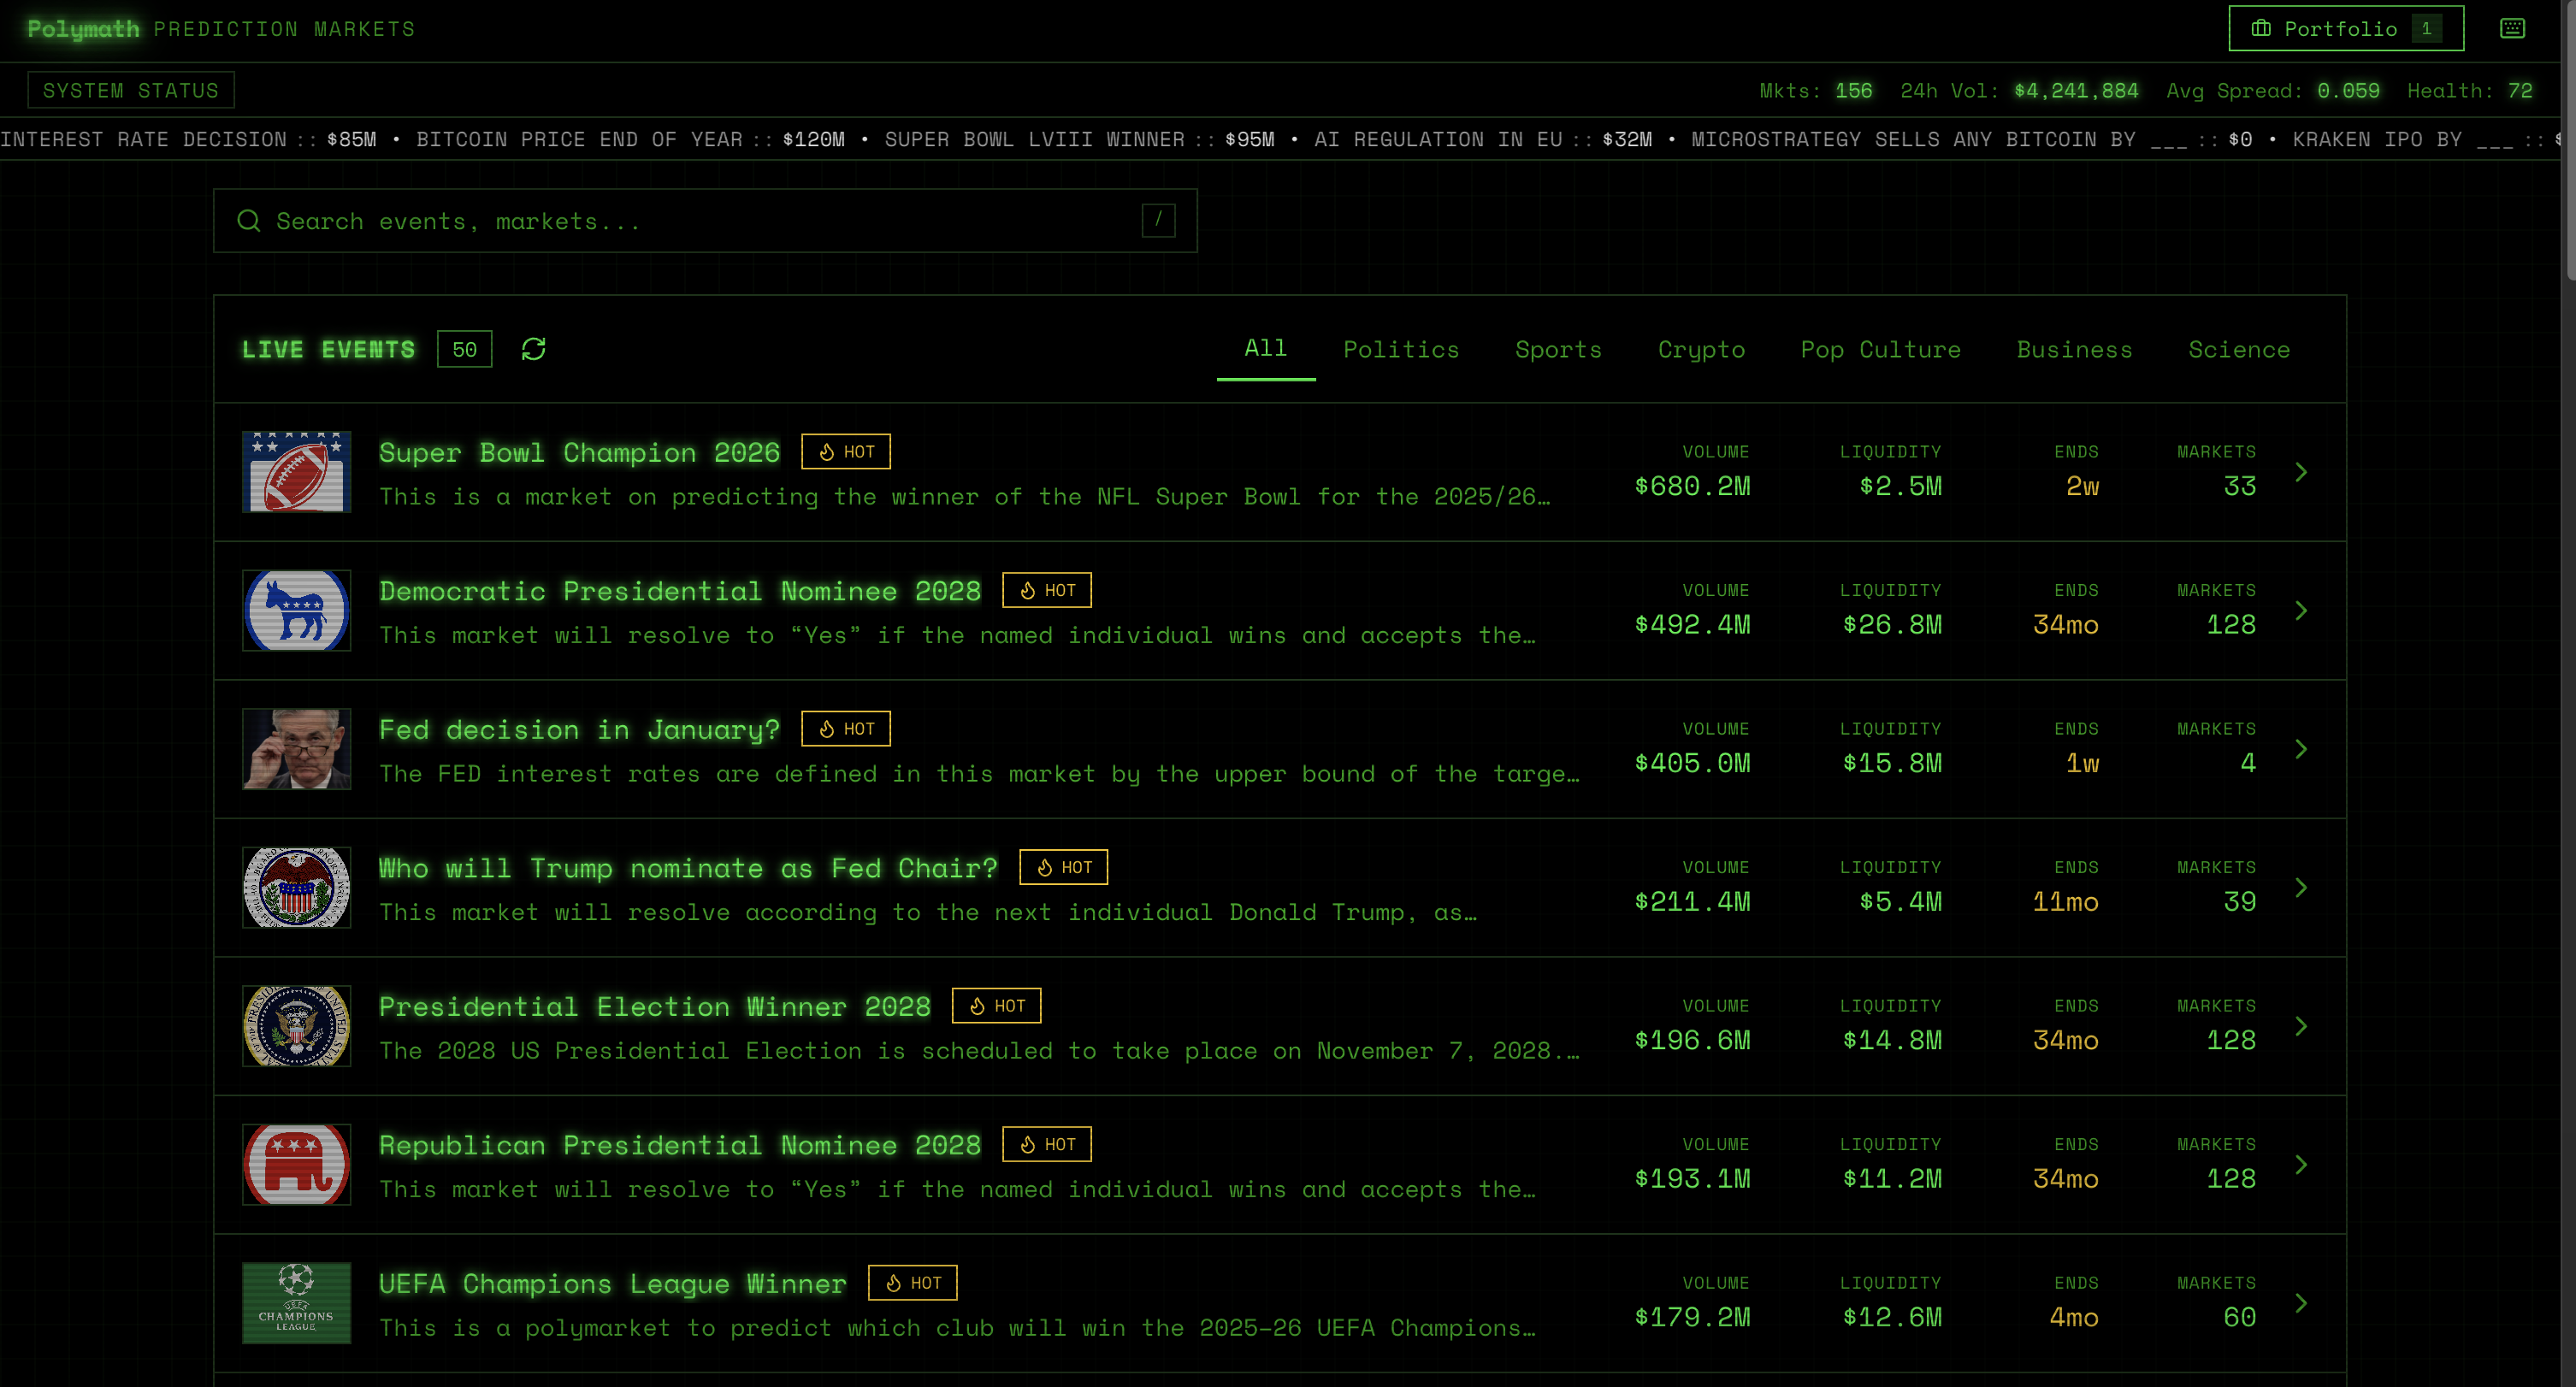
Task: Switch to the Politics tab
Action: click(x=1400, y=349)
